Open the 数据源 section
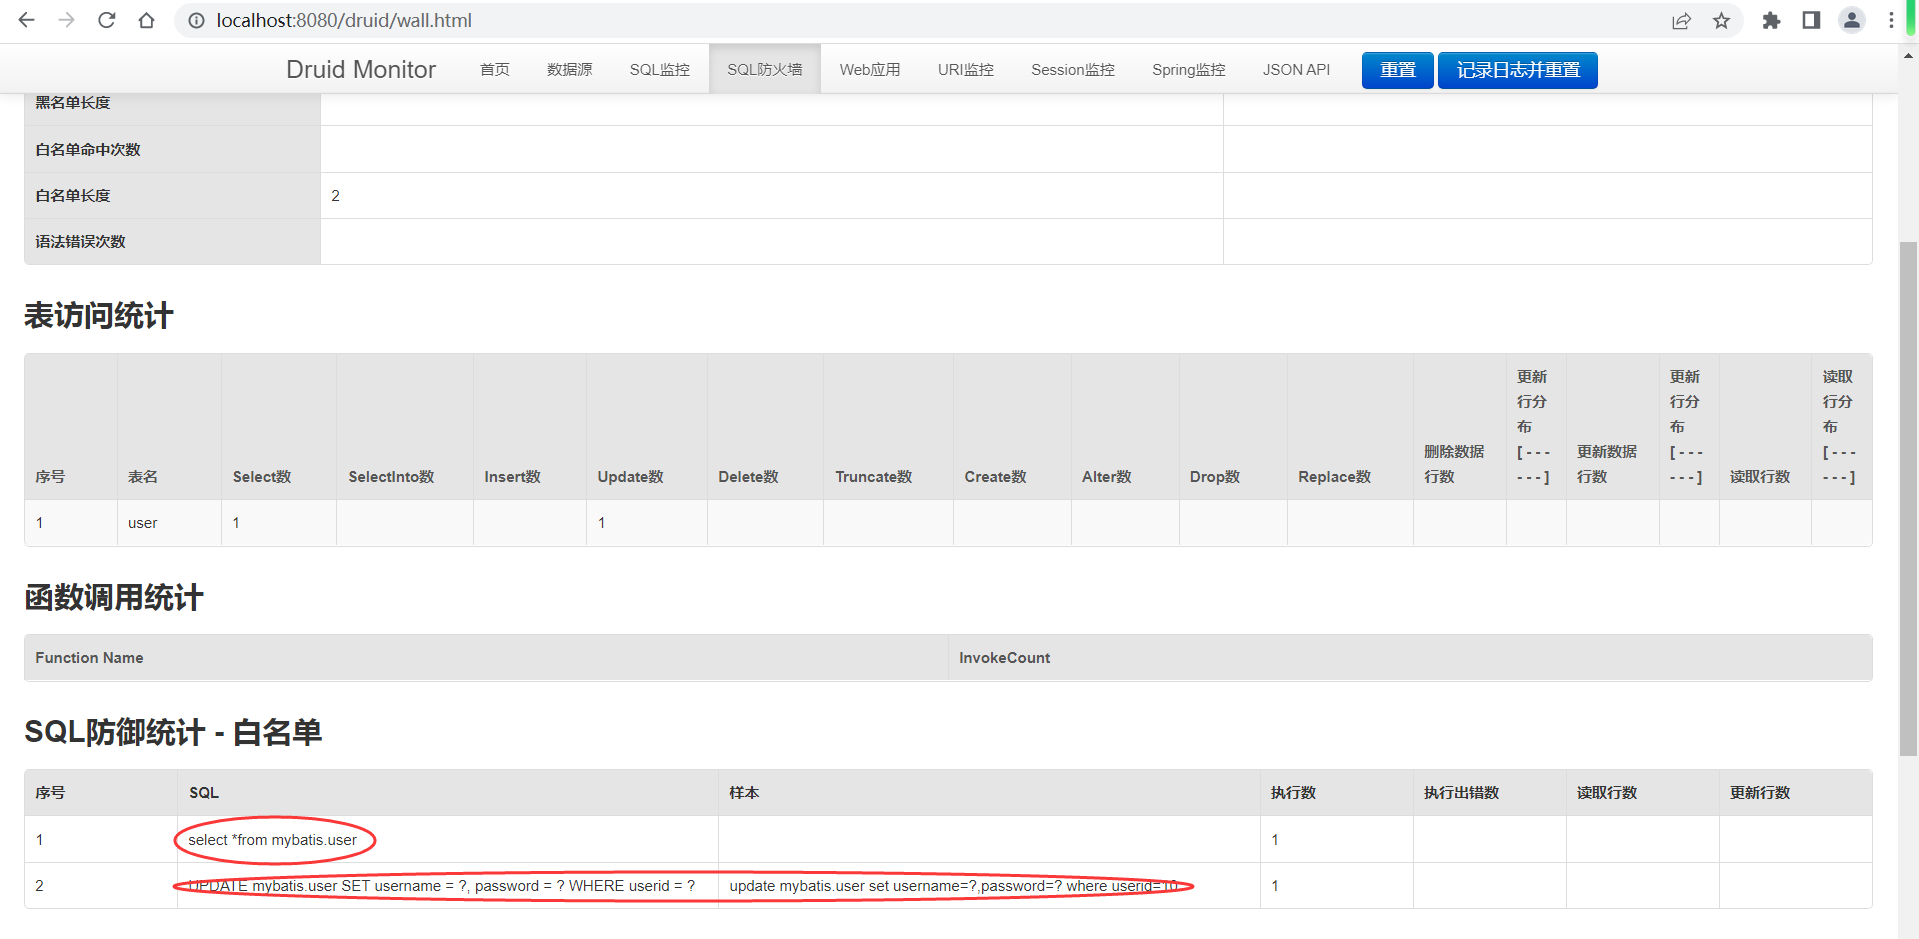 [568, 69]
